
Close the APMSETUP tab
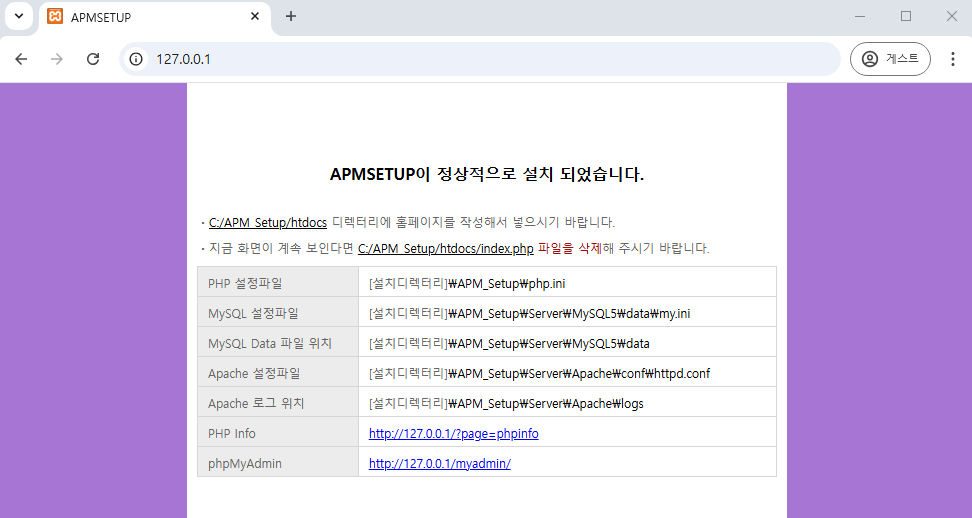pos(255,17)
